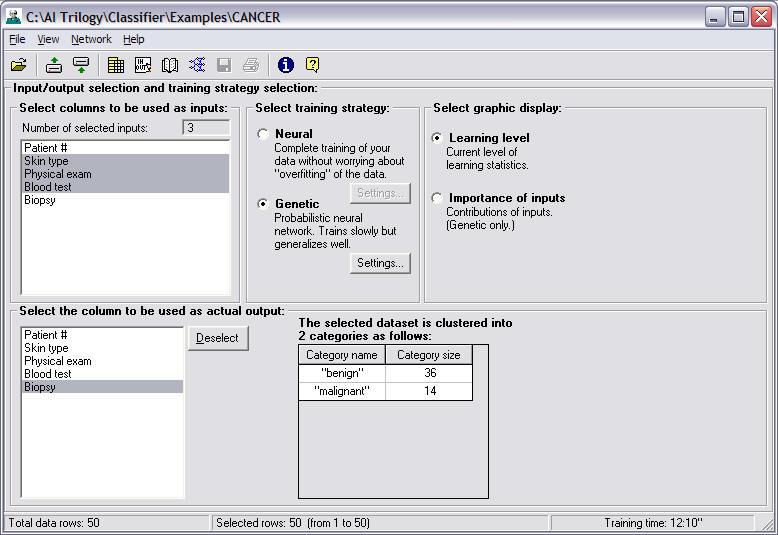The image size is (778, 535).
Task: Click the blue neural network icon
Action: coord(197,65)
